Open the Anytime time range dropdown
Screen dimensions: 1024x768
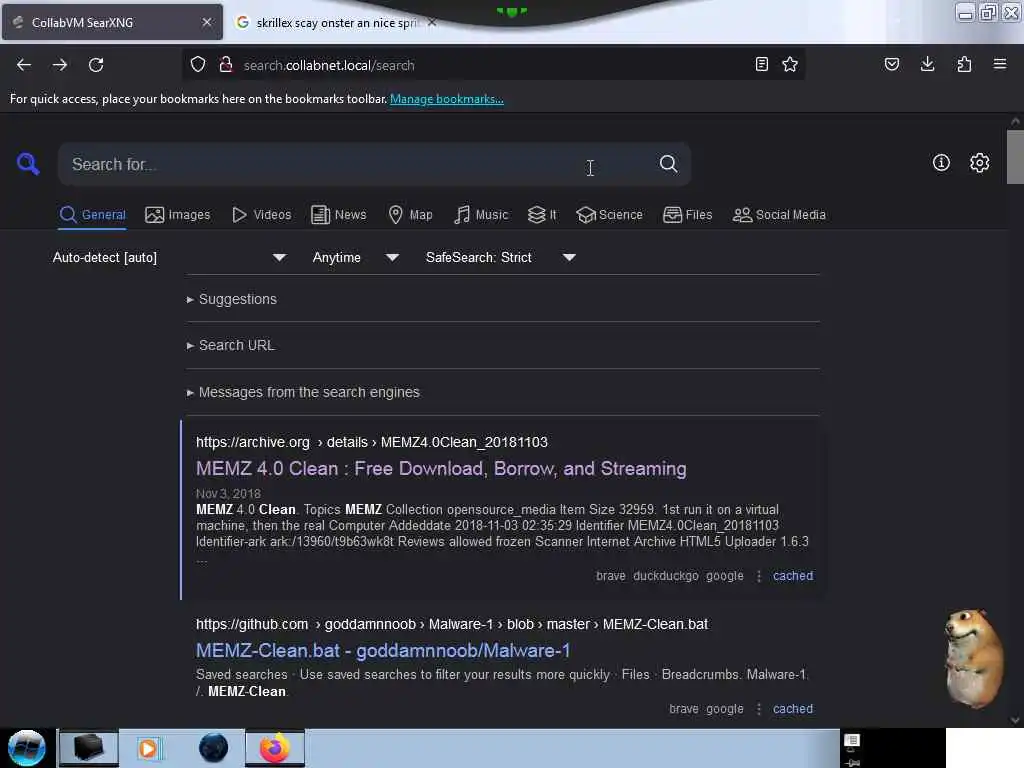click(355, 257)
